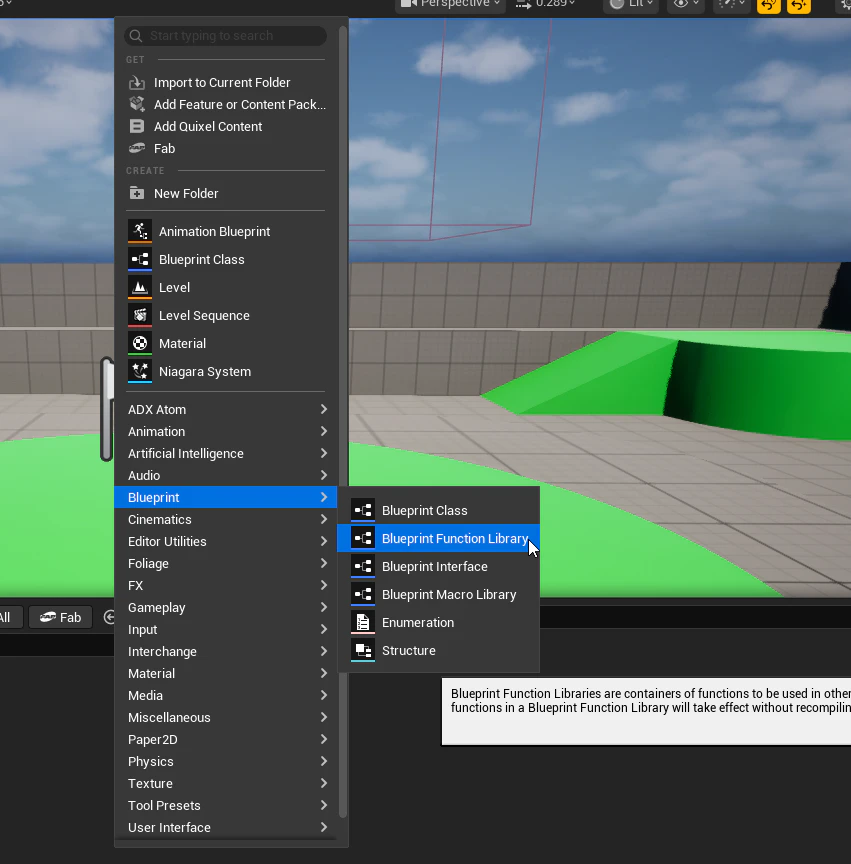Click the Animation Blueprint icon
Image resolution: width=851 pixels, height=864 pixels.
(x=140, y=231)
